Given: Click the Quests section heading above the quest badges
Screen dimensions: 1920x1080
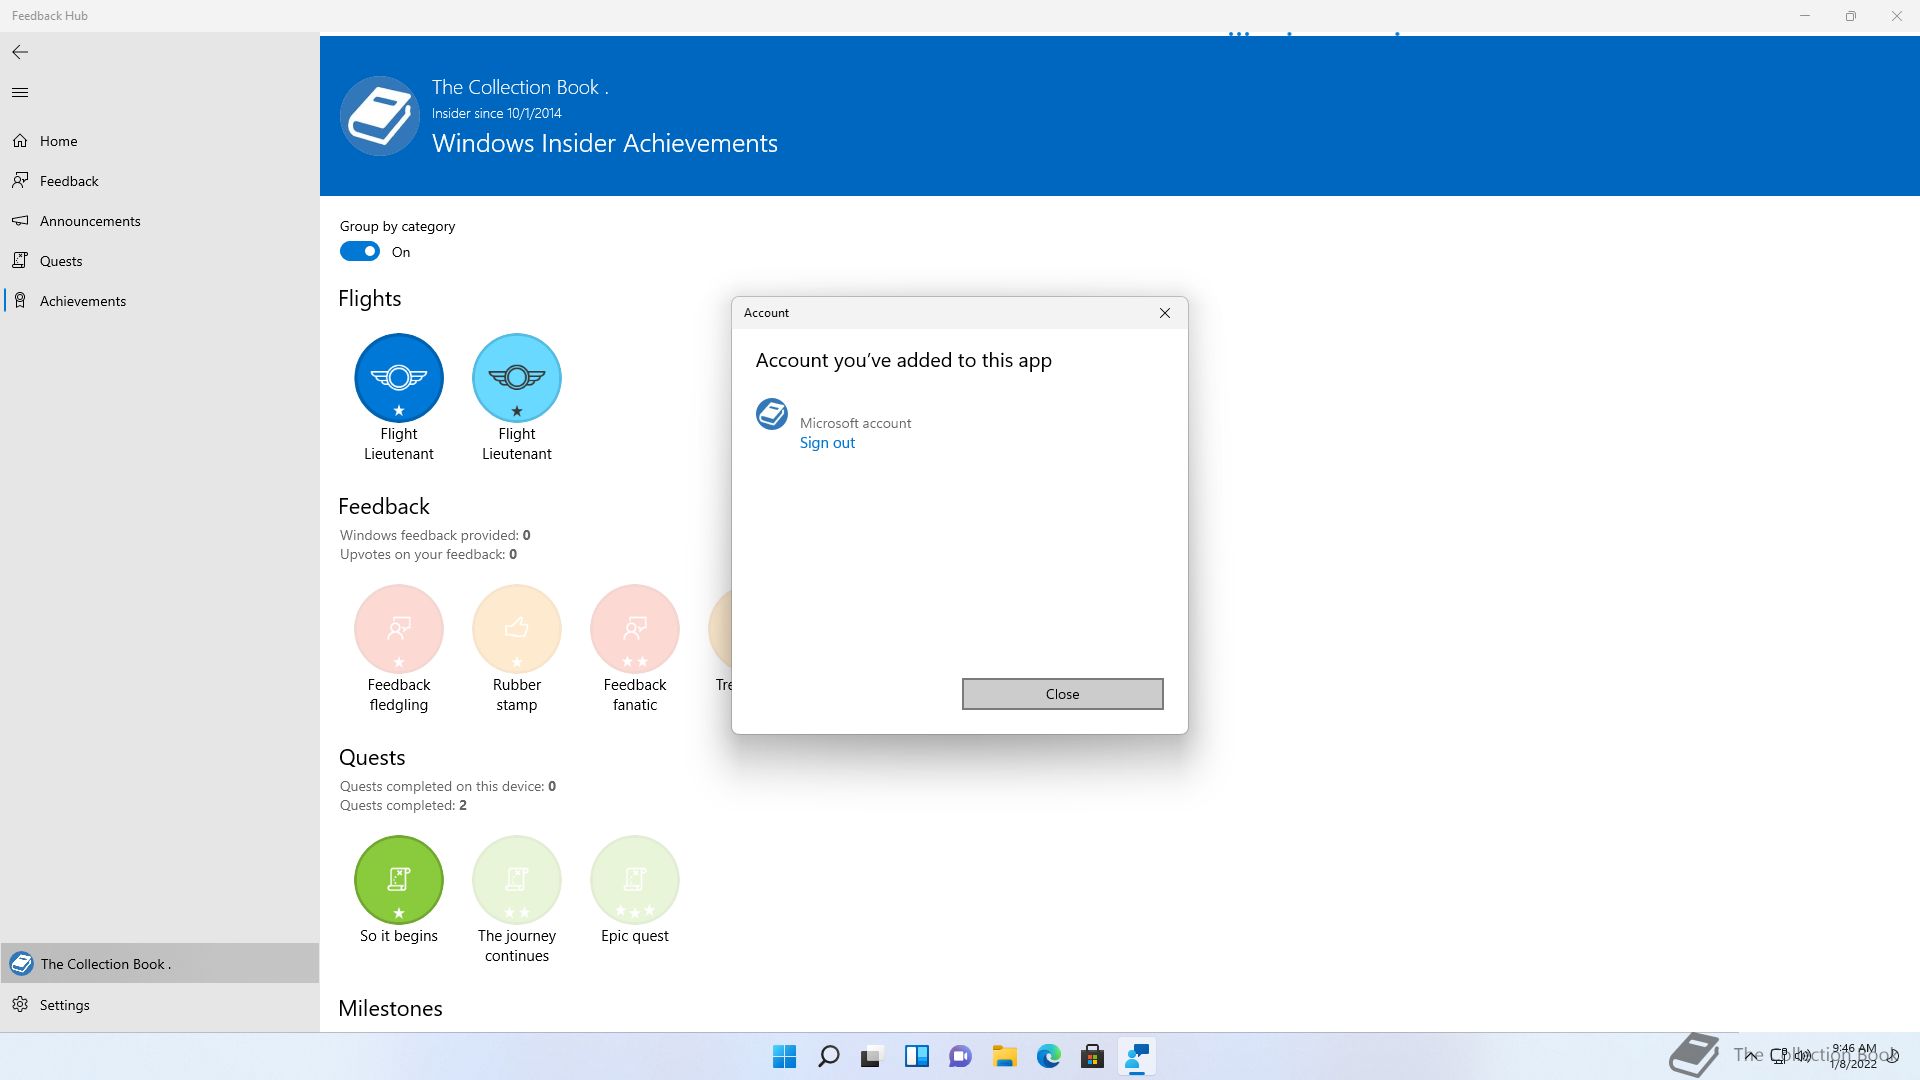Looking at the screenshot, I should coord(372,757).
